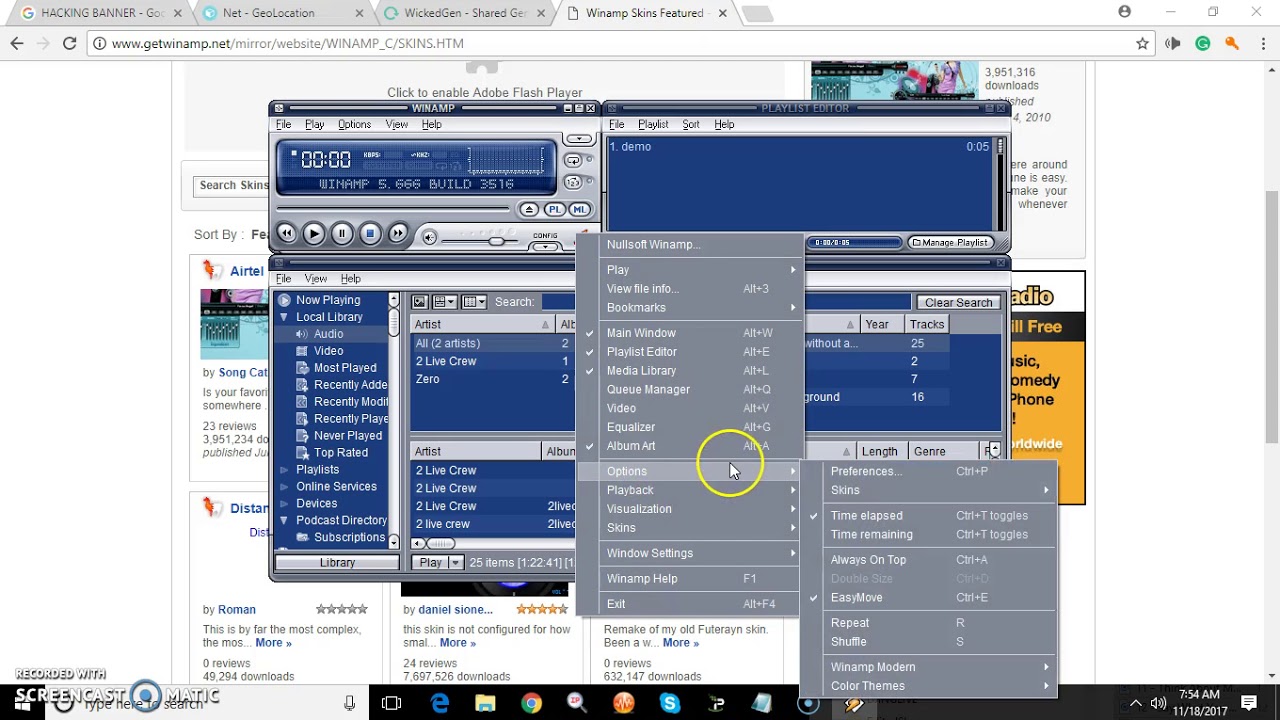This screenshot has width=1280, height=720.
Task: Click the album art view icon in Media Library toolbar
Action: point(420,302)
